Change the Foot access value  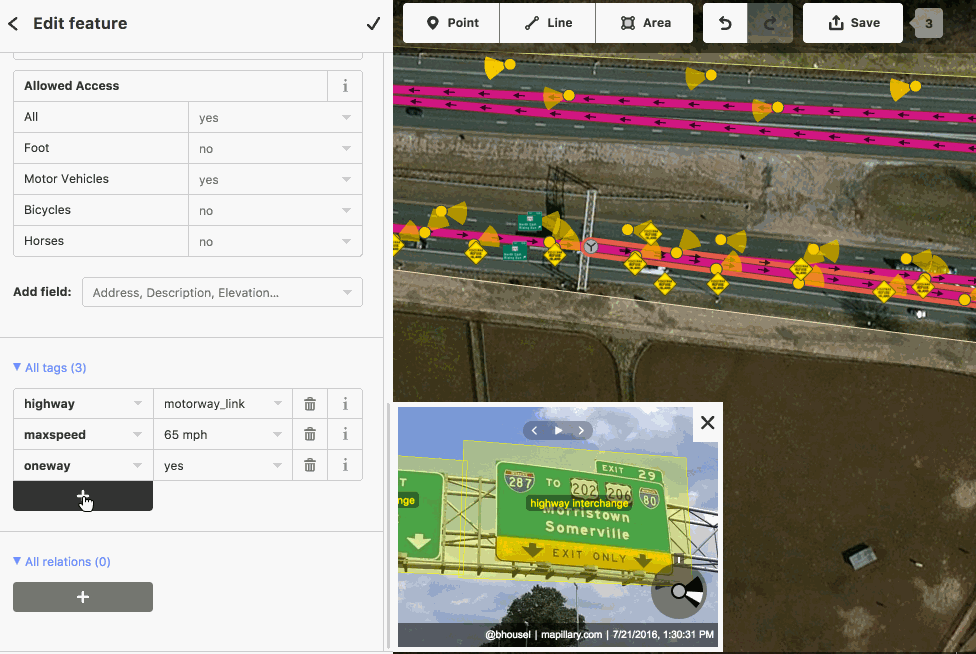tap(275, 148)
